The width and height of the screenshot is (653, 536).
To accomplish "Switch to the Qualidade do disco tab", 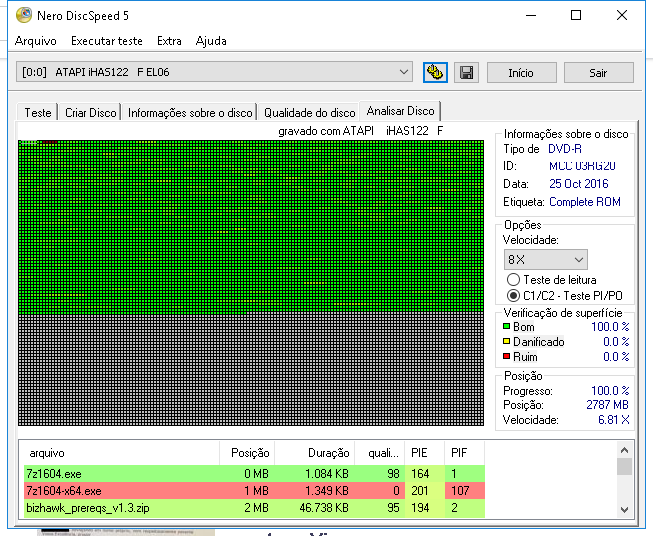I will [309, 112].
